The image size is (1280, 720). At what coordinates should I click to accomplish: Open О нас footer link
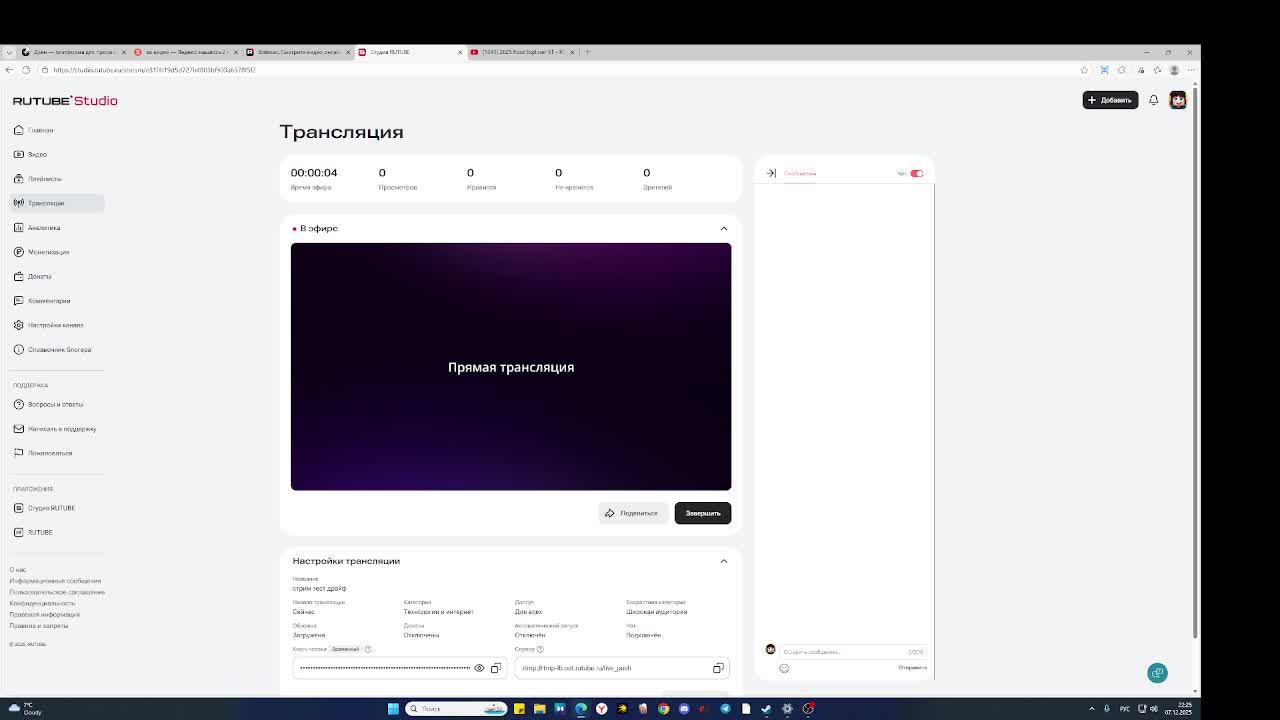tap(17, 570)
